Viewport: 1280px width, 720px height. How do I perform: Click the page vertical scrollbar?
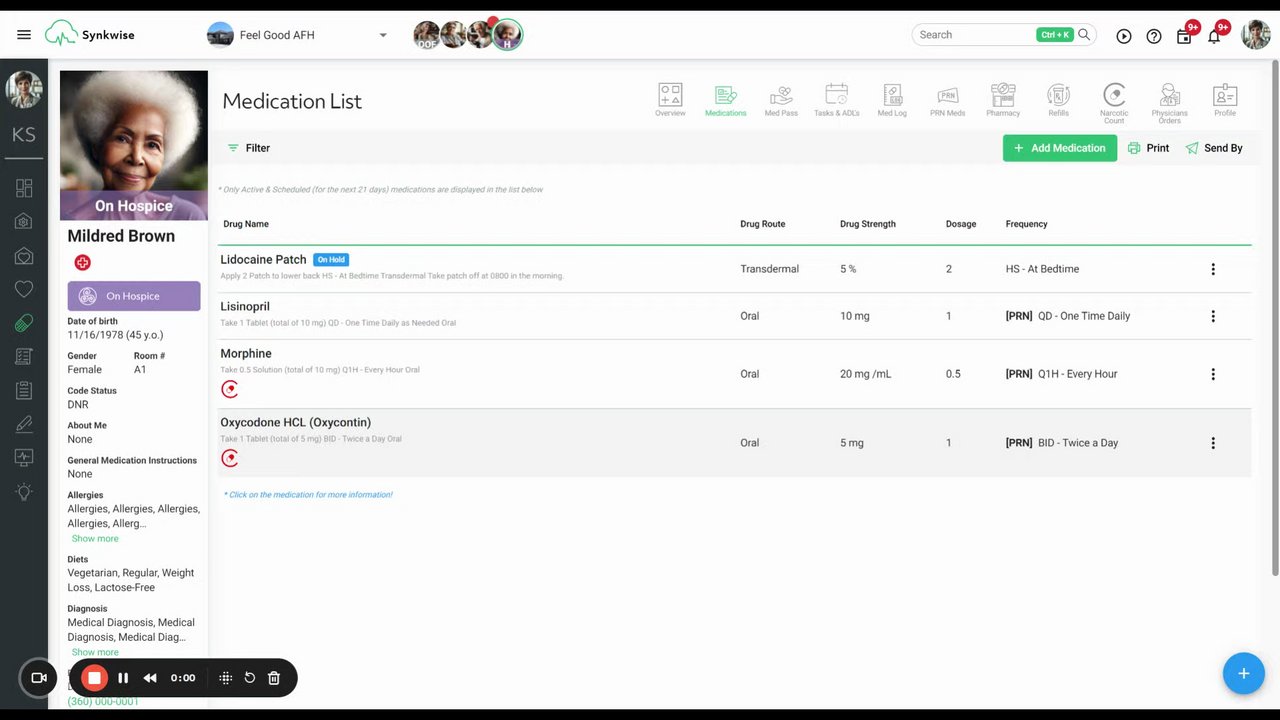(x=1274, y=318)
